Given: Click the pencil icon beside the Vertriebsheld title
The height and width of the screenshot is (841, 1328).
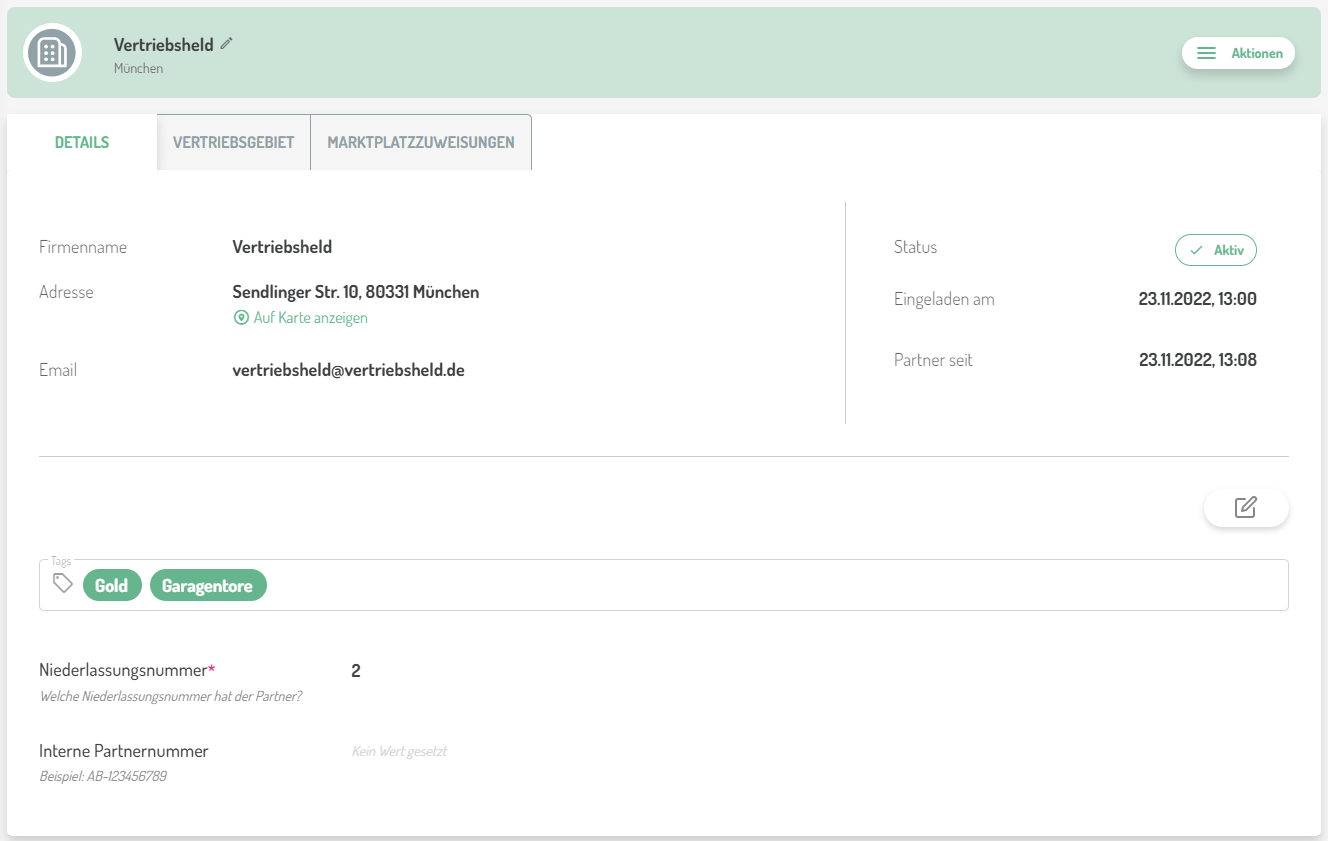Looking at the screenshot, I should 227,43.
